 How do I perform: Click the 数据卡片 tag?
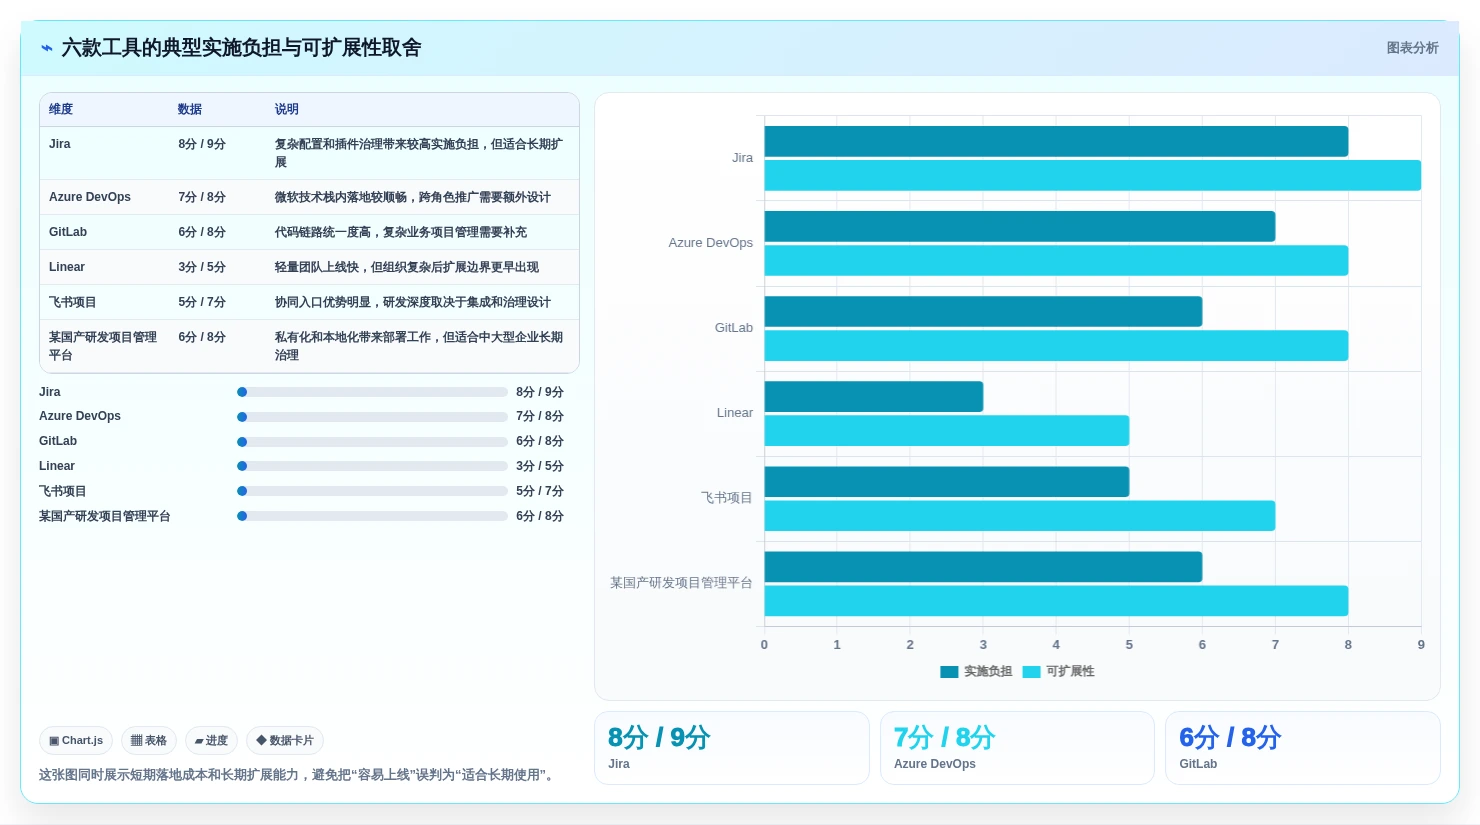point(285,741)
